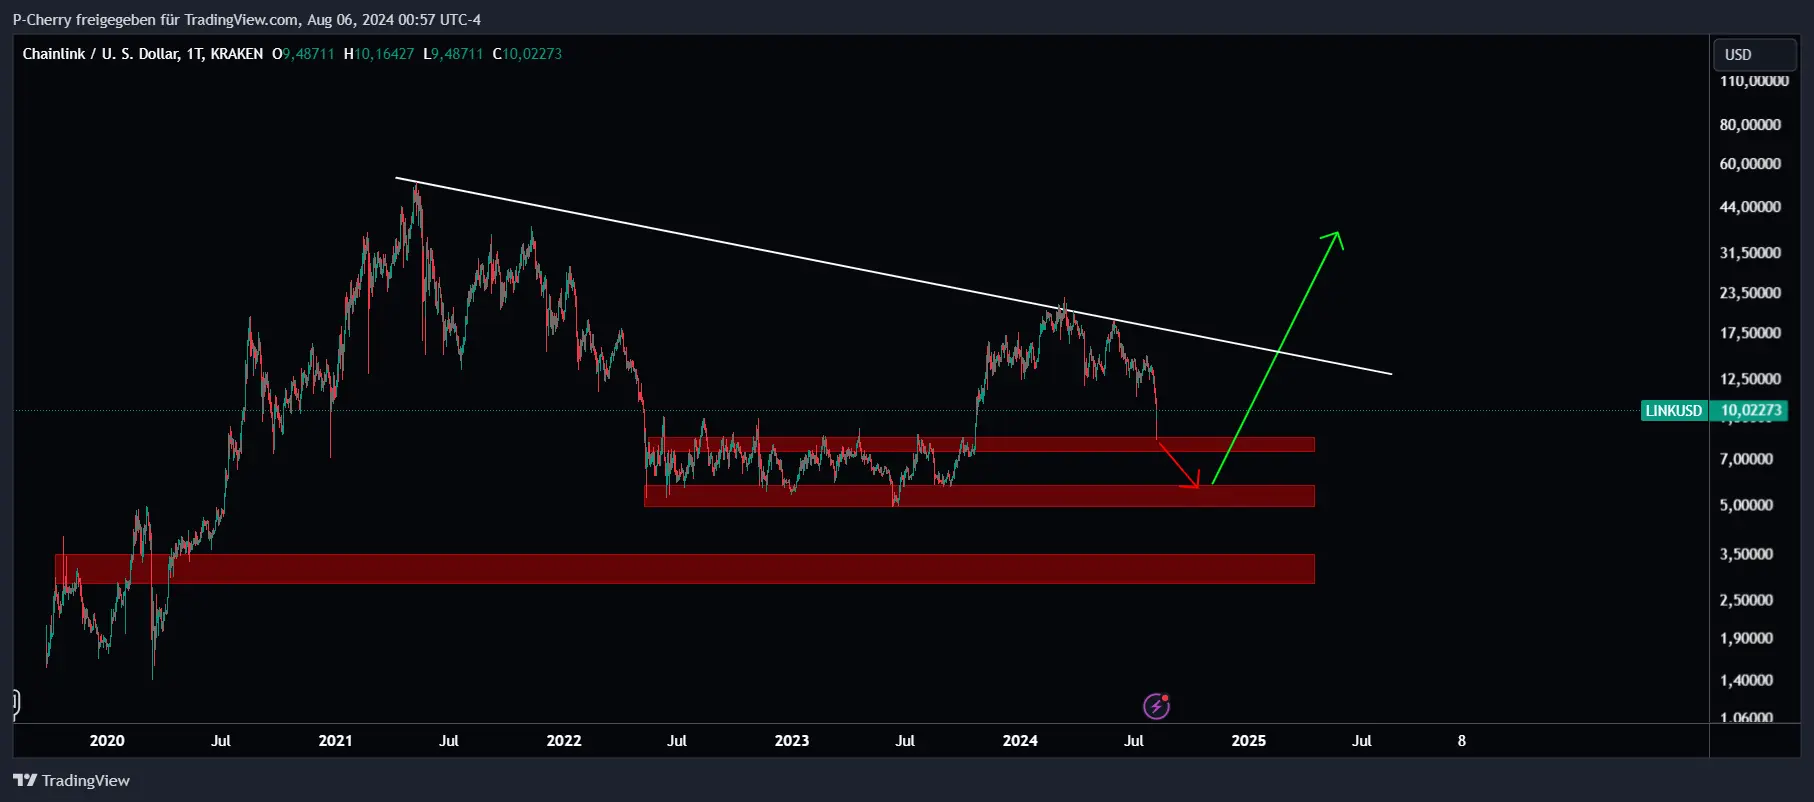Click the Close value 10,02273
1814x802 pixels.
point(532,54)
